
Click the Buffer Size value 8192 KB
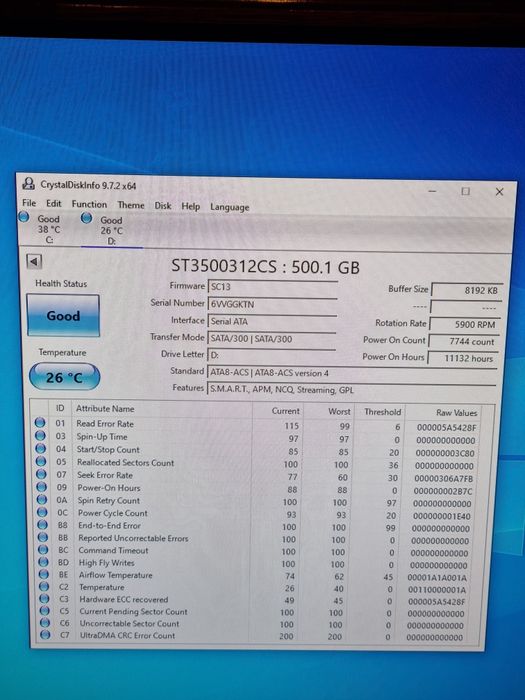(x=467, y=290)
